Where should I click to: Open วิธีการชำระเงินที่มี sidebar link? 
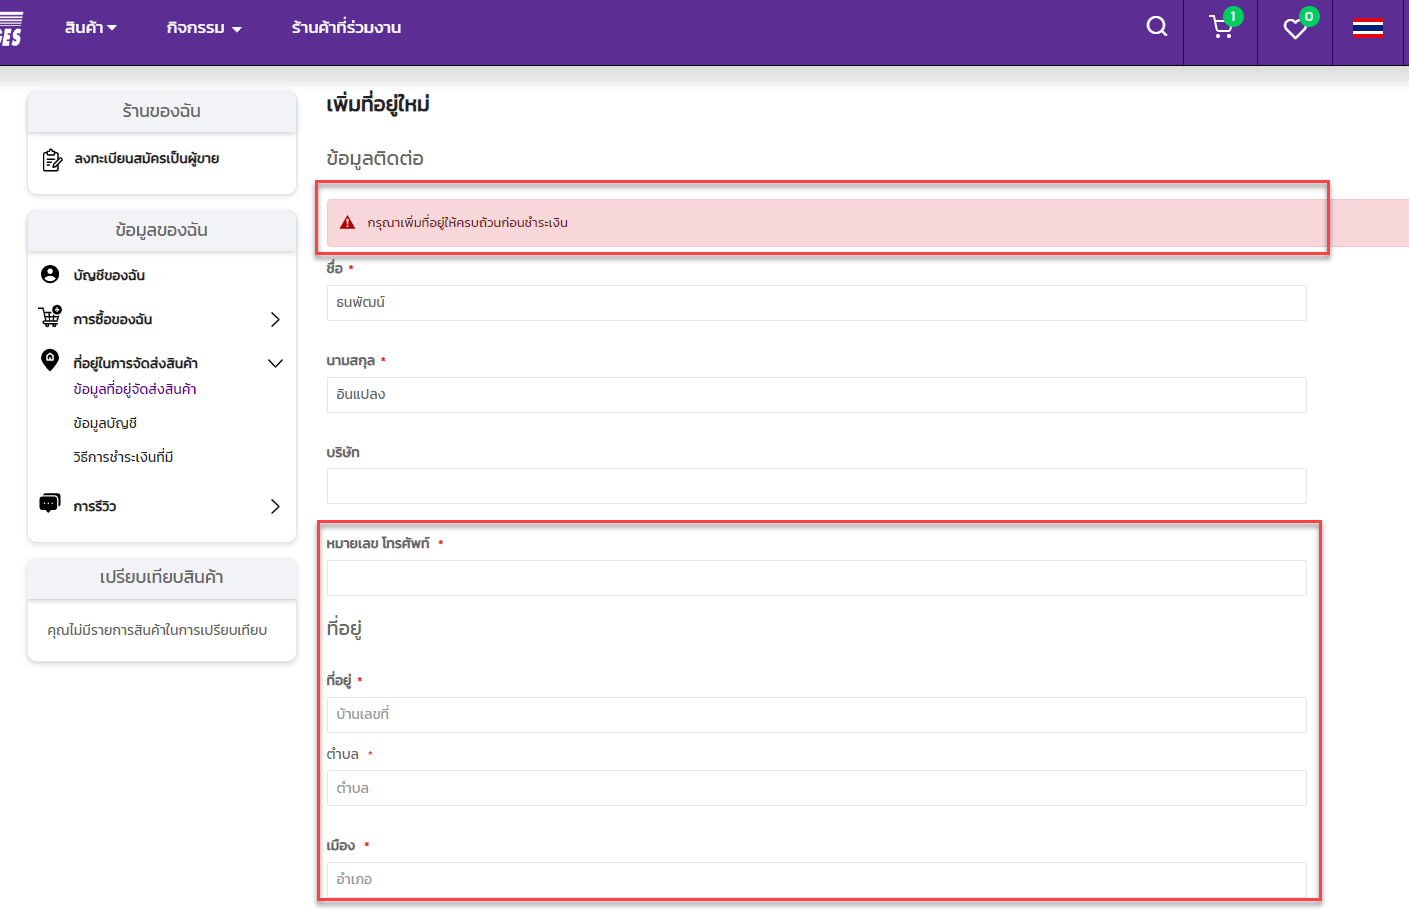point(123,457)
